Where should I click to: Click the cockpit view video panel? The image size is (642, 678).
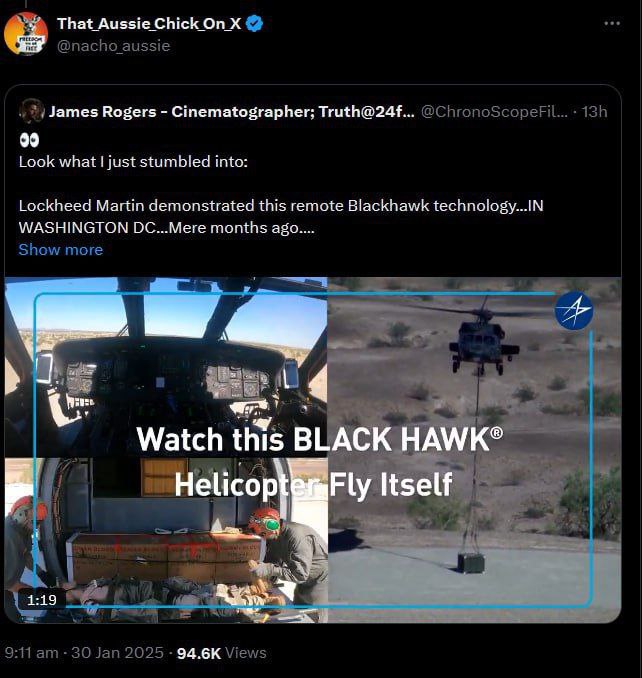166,367
